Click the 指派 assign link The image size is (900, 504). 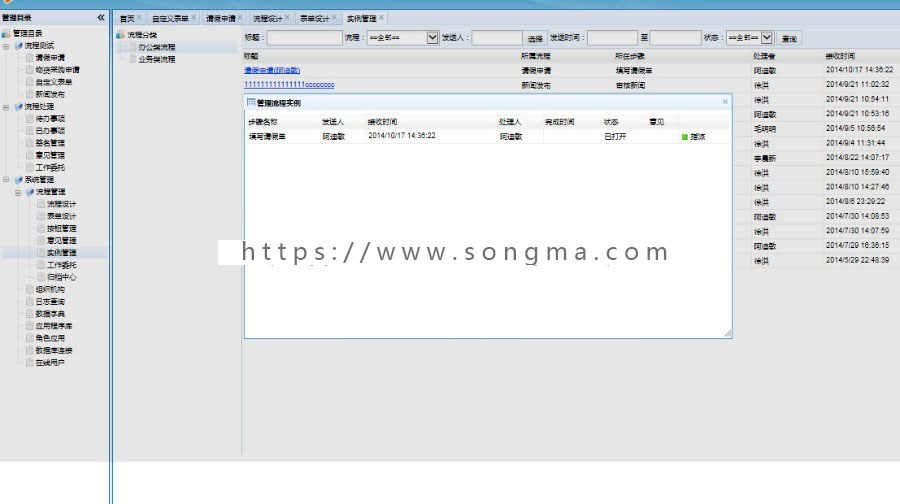(x=698, y=137)
